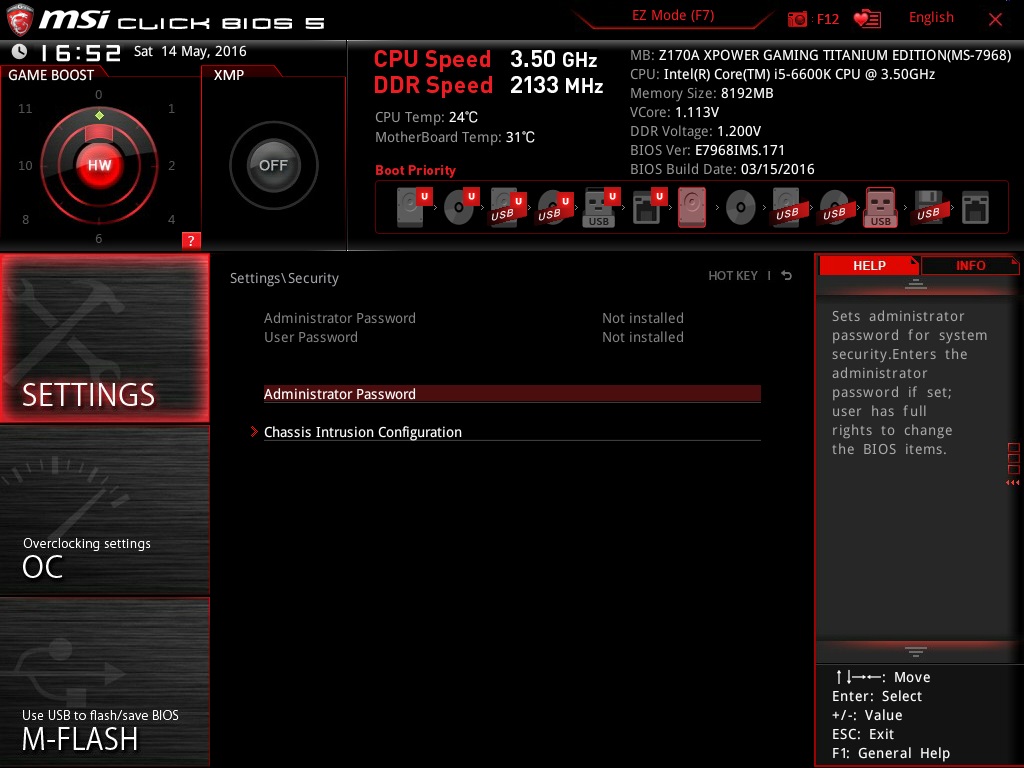Click the F12 screenshot camera icon
1024x768 pixels.
tap(797, 19)
